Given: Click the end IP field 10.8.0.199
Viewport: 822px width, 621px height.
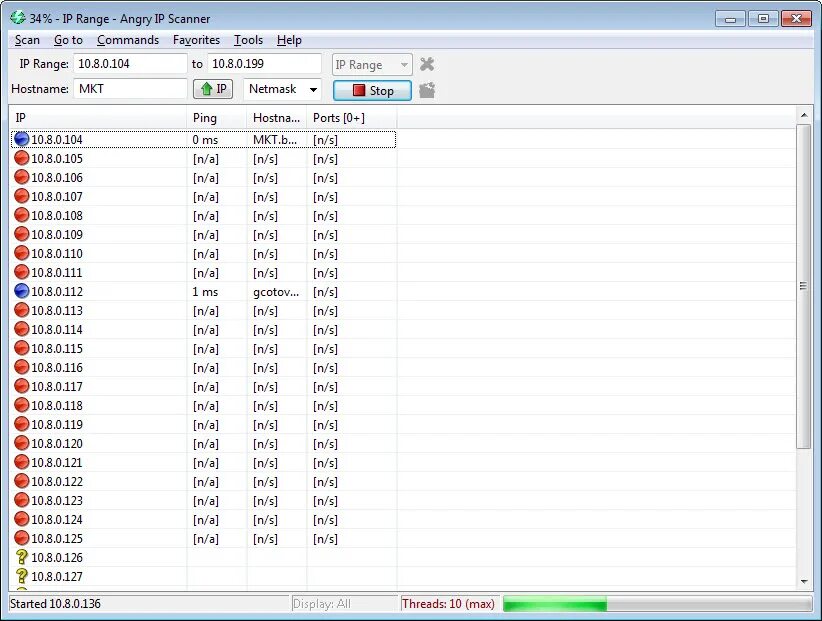Looking at the screenshot, I should (264, 64).
